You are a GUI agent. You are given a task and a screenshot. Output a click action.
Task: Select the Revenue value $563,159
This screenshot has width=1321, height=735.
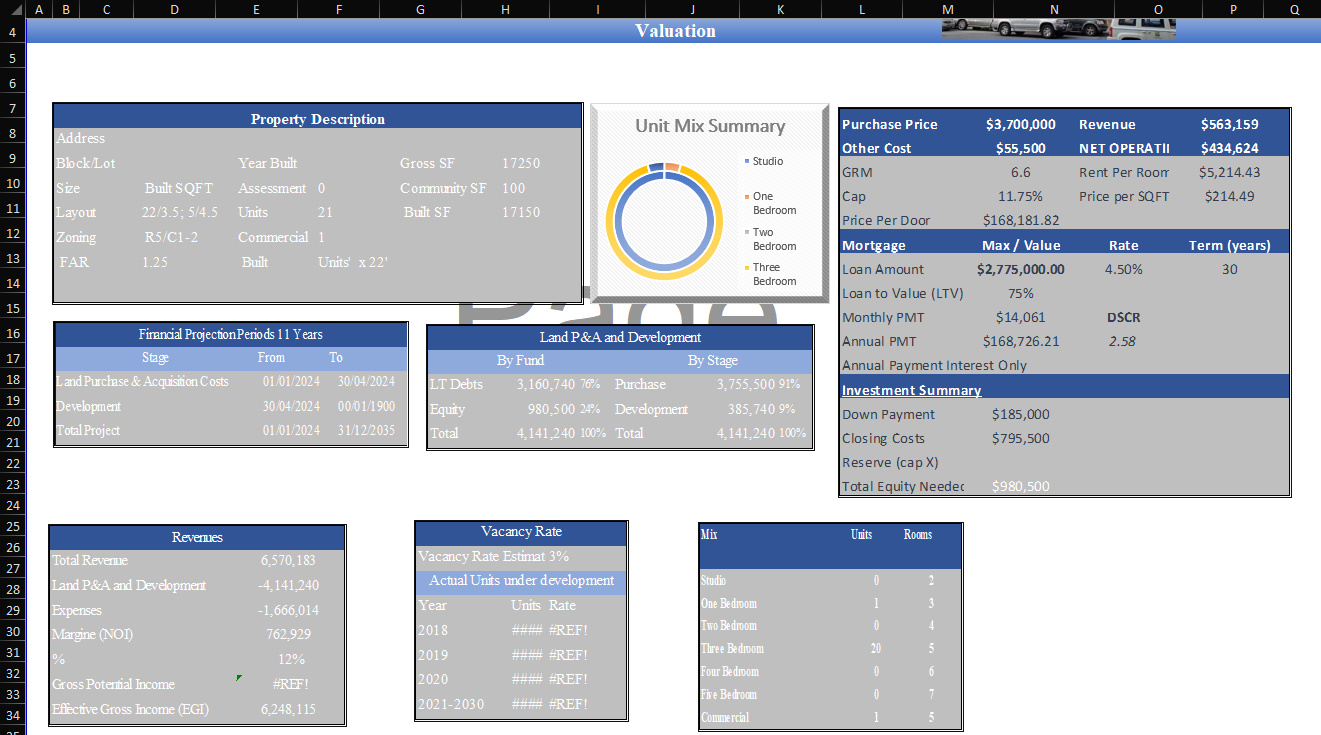(x=1229, y=124)
